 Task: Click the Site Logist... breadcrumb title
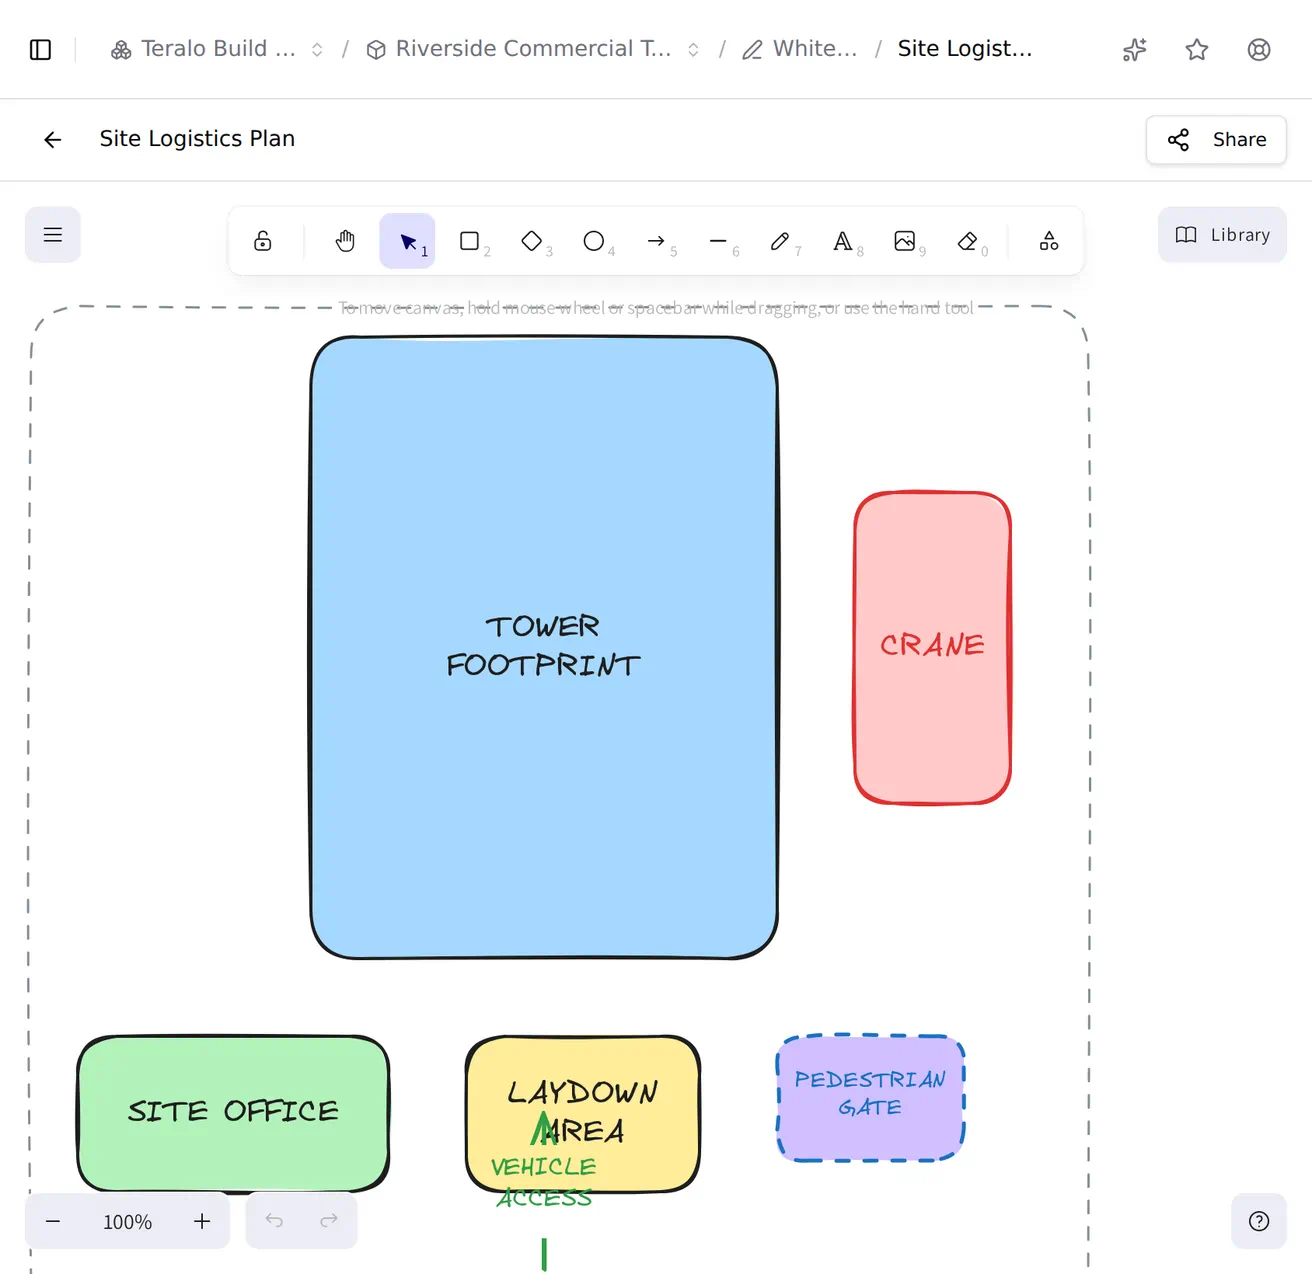[x=965, y=49]
